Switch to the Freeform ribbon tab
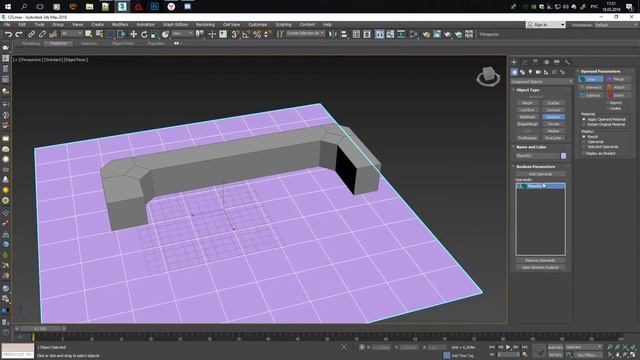The height and width of the screenshot is (360, 640). coord(58,43)
